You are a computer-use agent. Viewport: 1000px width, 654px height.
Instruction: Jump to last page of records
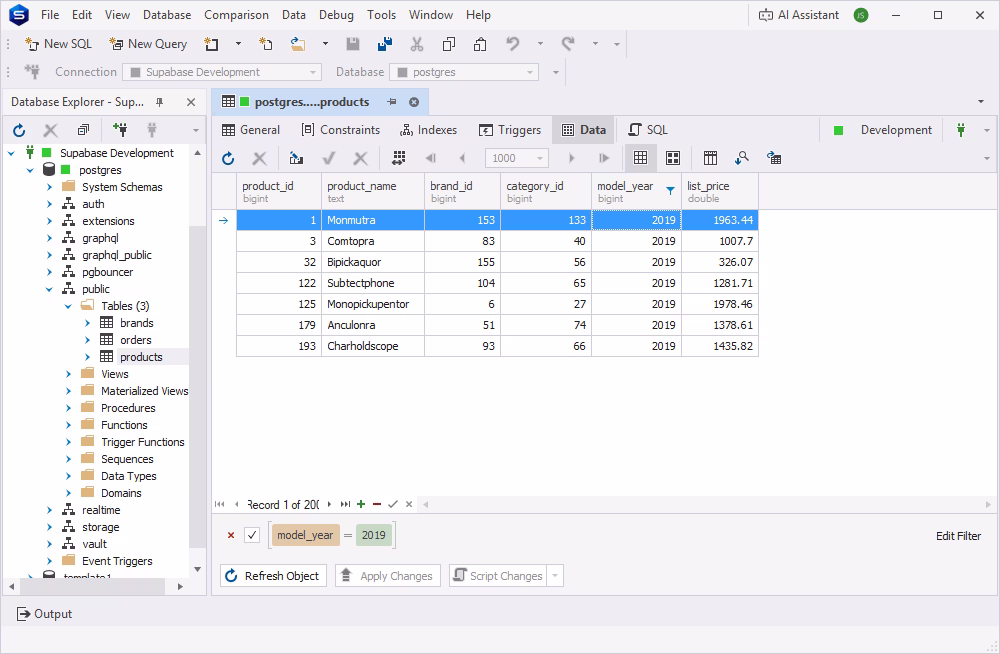coord(603,158)
